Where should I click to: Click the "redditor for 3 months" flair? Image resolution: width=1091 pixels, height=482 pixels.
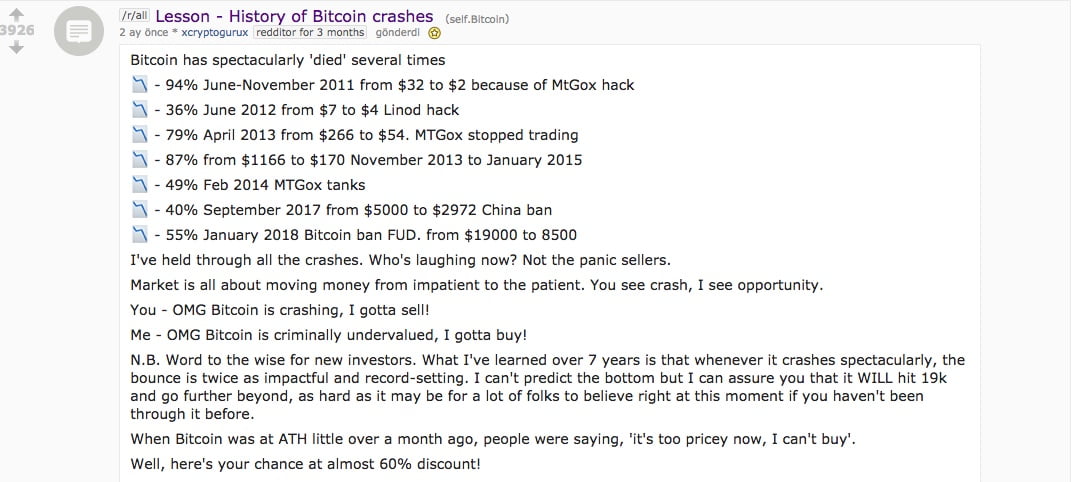(303, 32)
